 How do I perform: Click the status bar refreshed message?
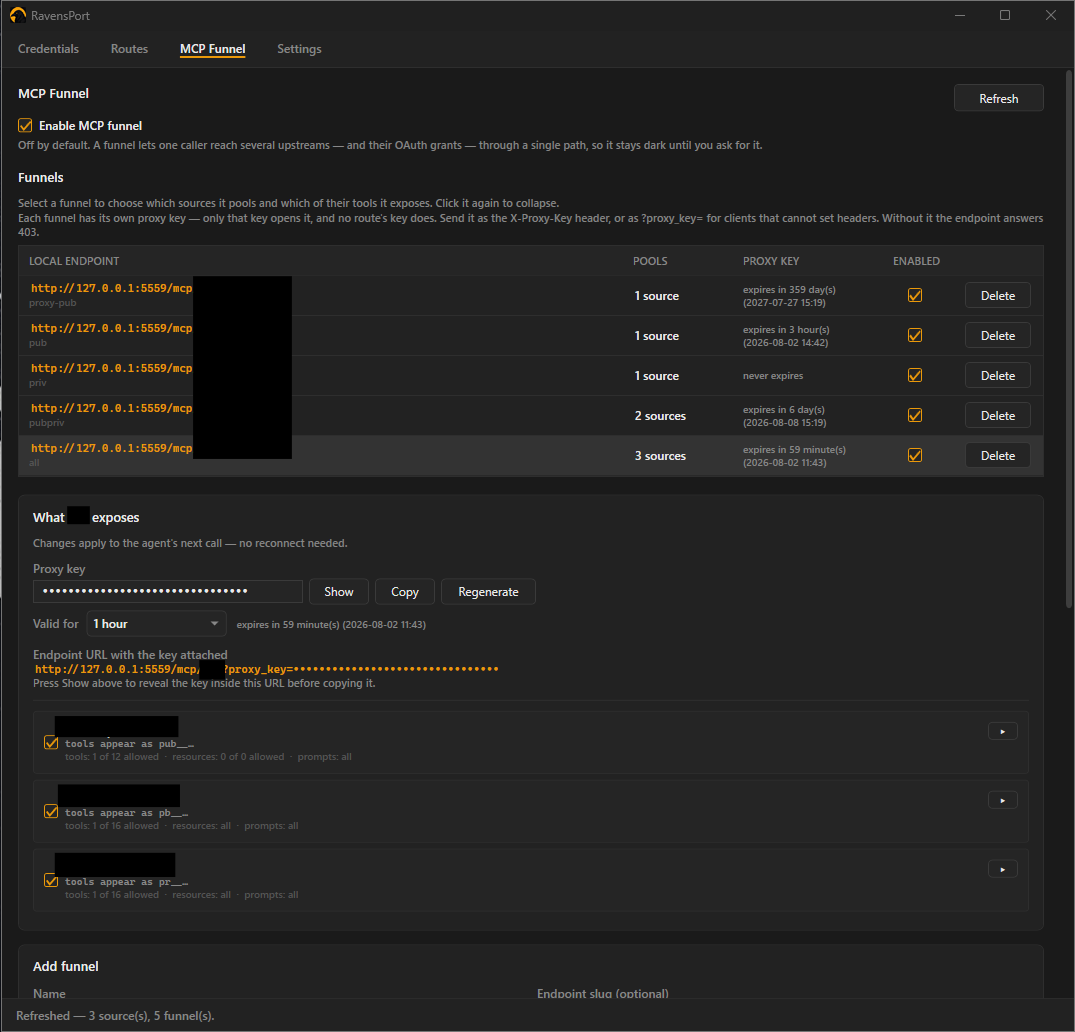click(x=115, y=1016)
